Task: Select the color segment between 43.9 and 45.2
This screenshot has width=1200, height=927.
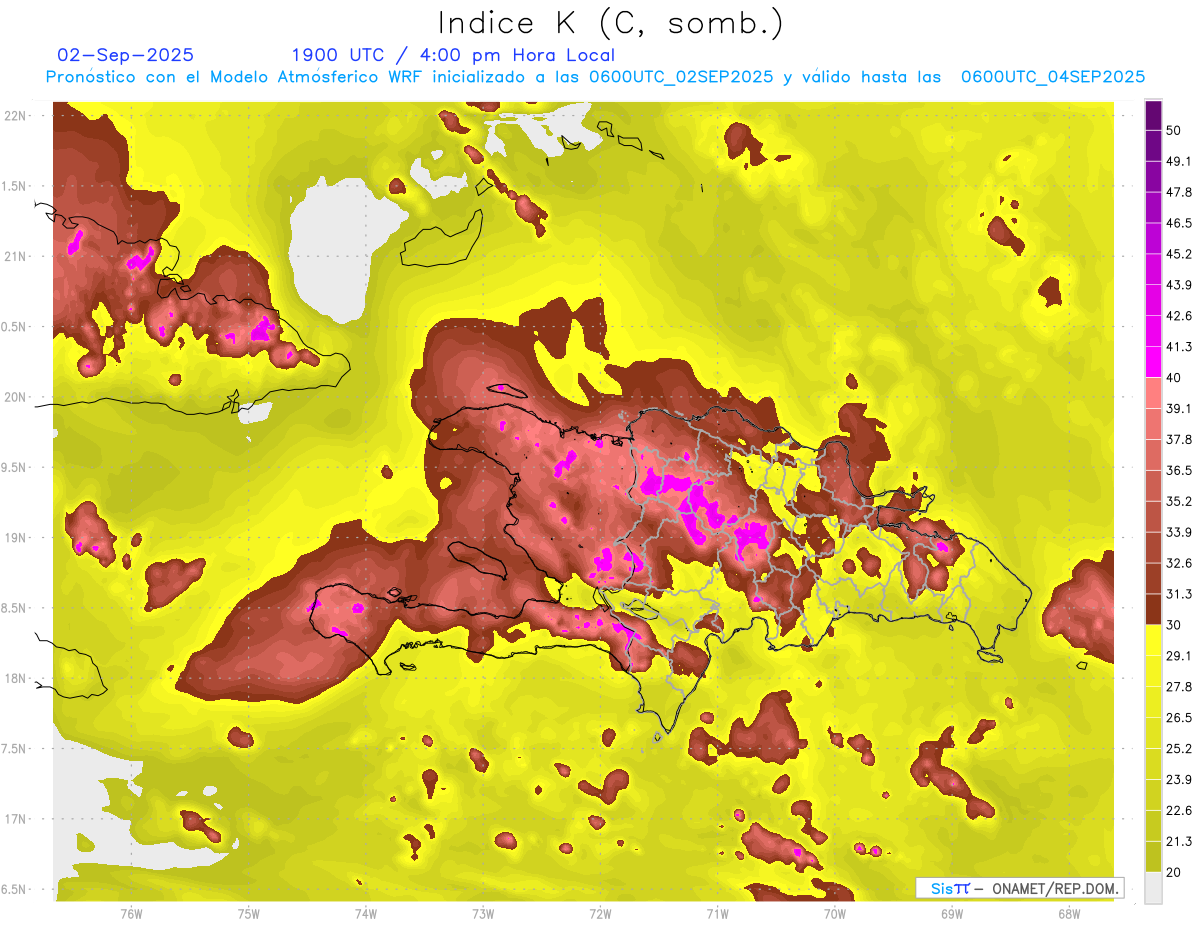Action: 1153,269
